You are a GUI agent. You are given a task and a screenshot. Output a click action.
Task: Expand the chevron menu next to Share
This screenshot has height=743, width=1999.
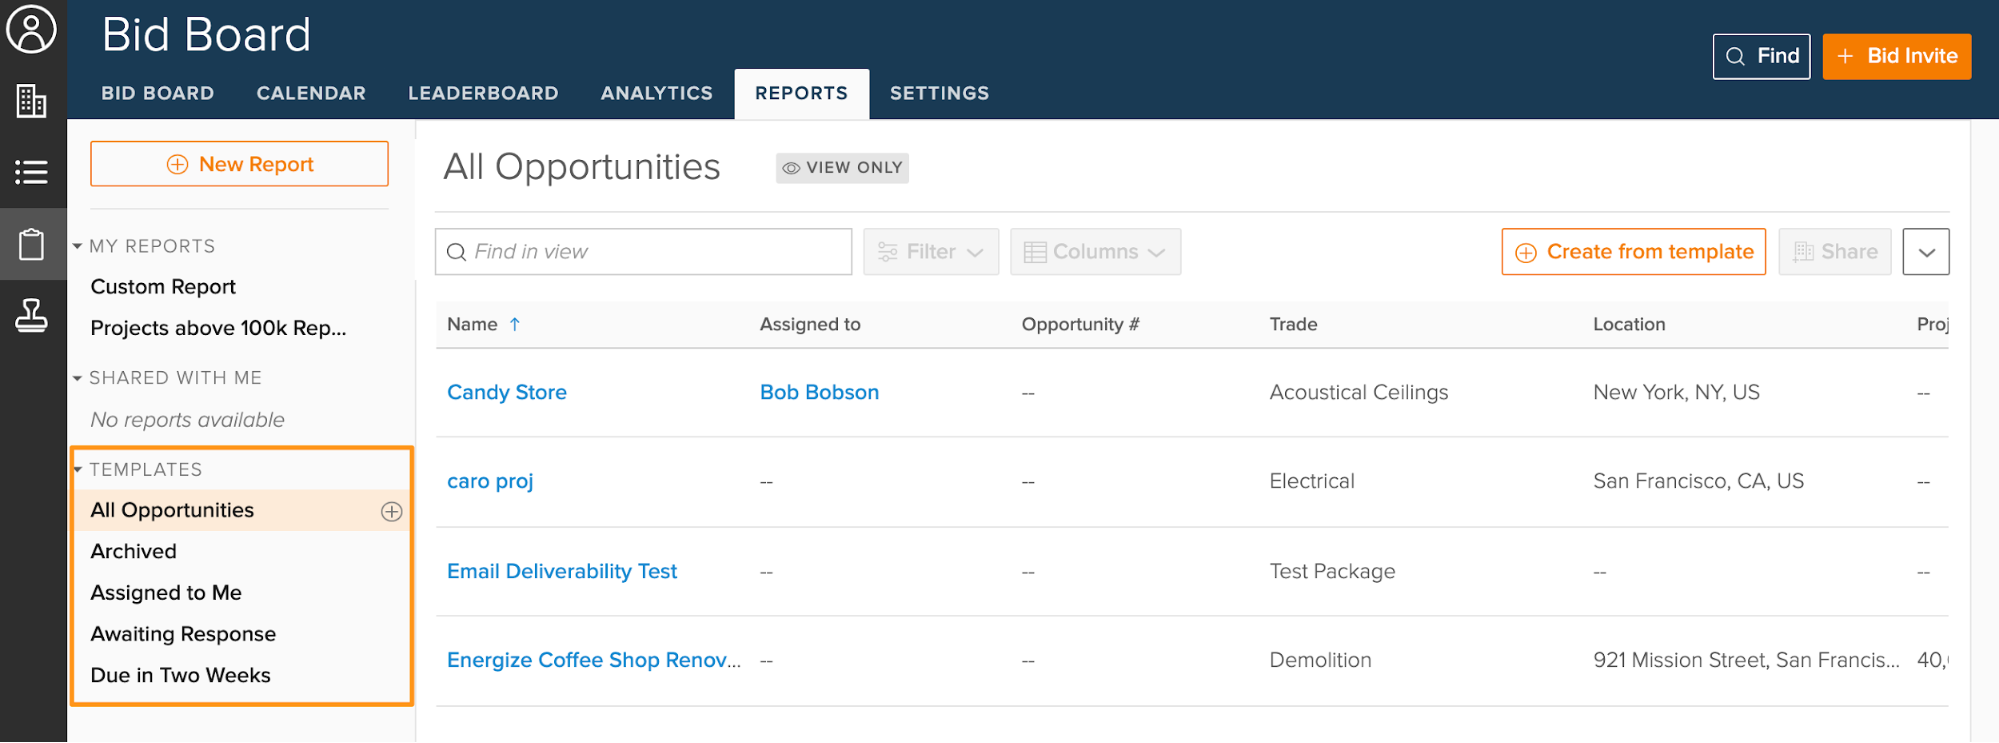[x=1926, y=252]
